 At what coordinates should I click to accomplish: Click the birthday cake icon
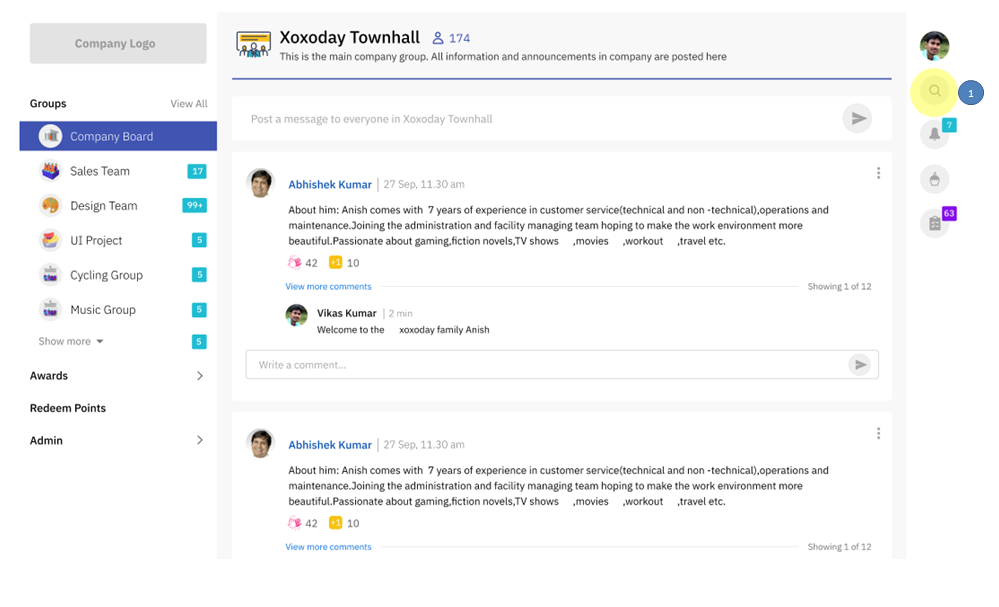click(934, 179)
